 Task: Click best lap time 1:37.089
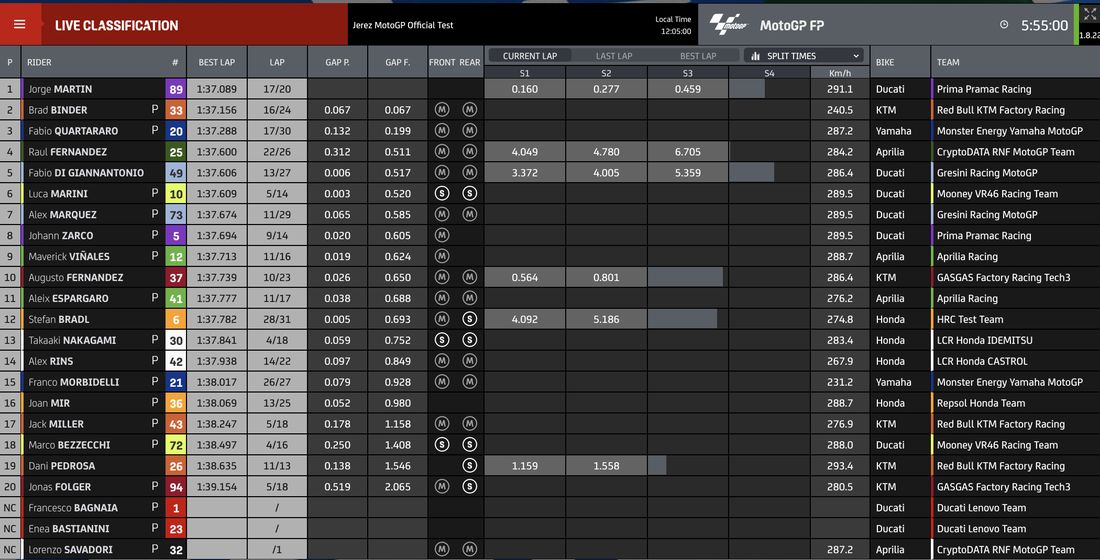[217, 89]
